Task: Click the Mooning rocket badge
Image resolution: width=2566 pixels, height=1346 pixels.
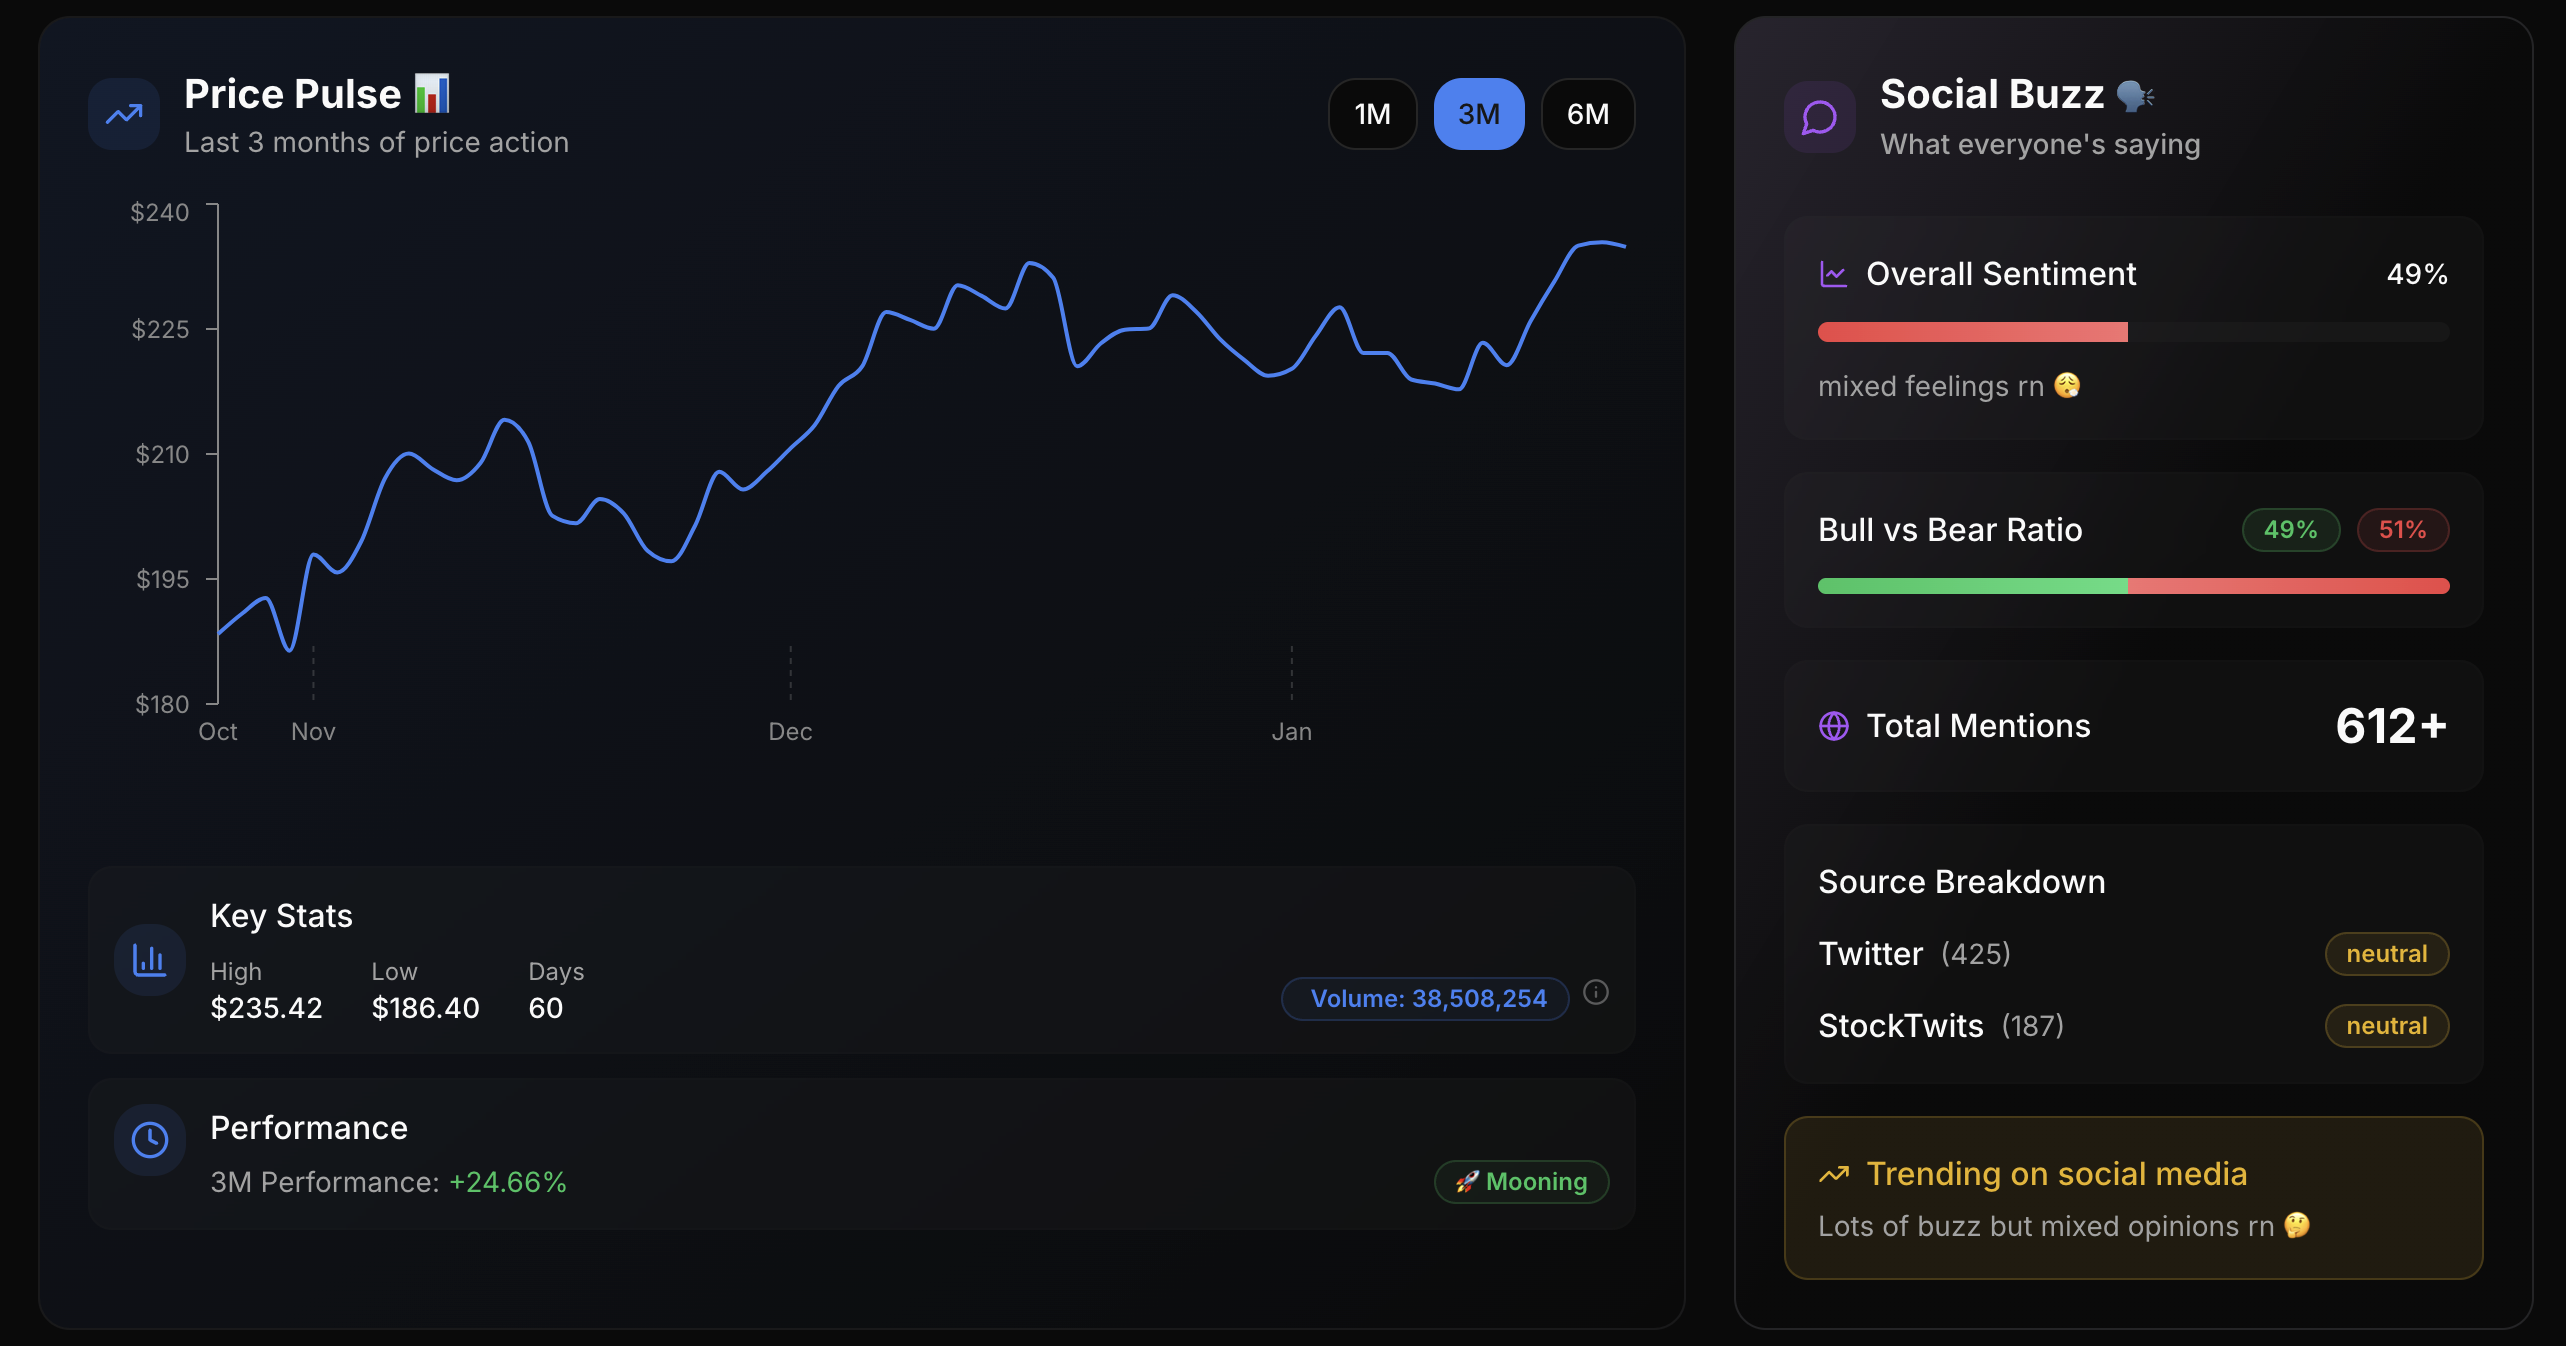Action: [1520, 1181]
